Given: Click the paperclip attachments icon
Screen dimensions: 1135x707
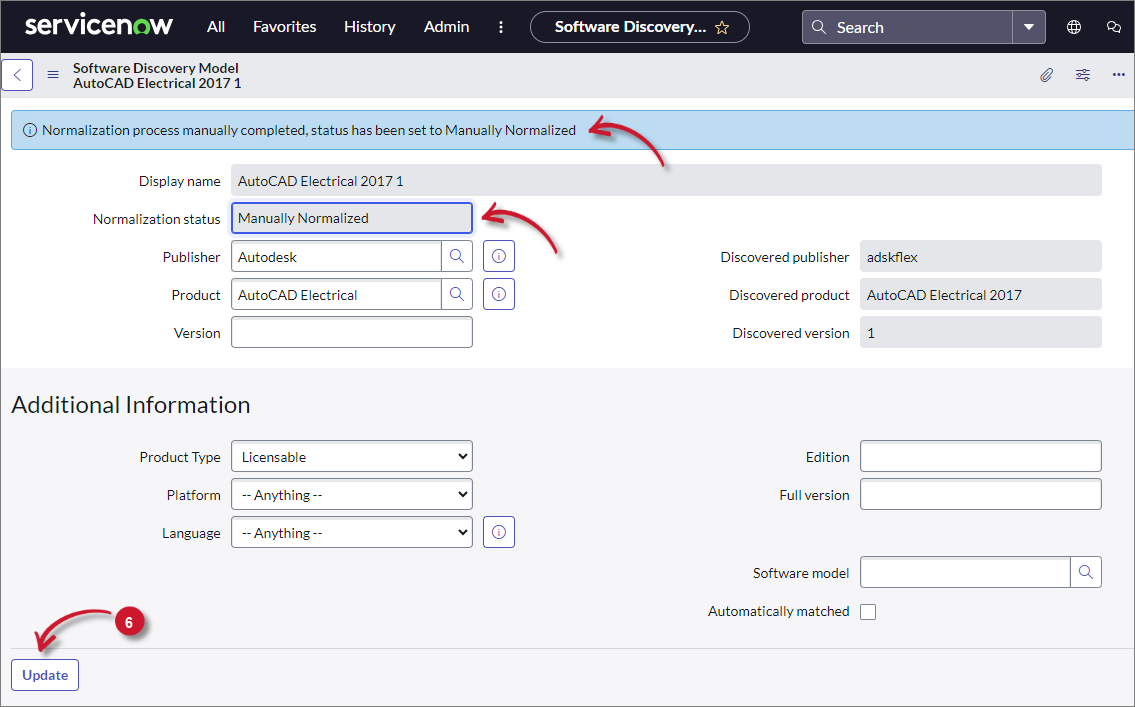Looking at the screenshot, I should tap(1046, 75).
